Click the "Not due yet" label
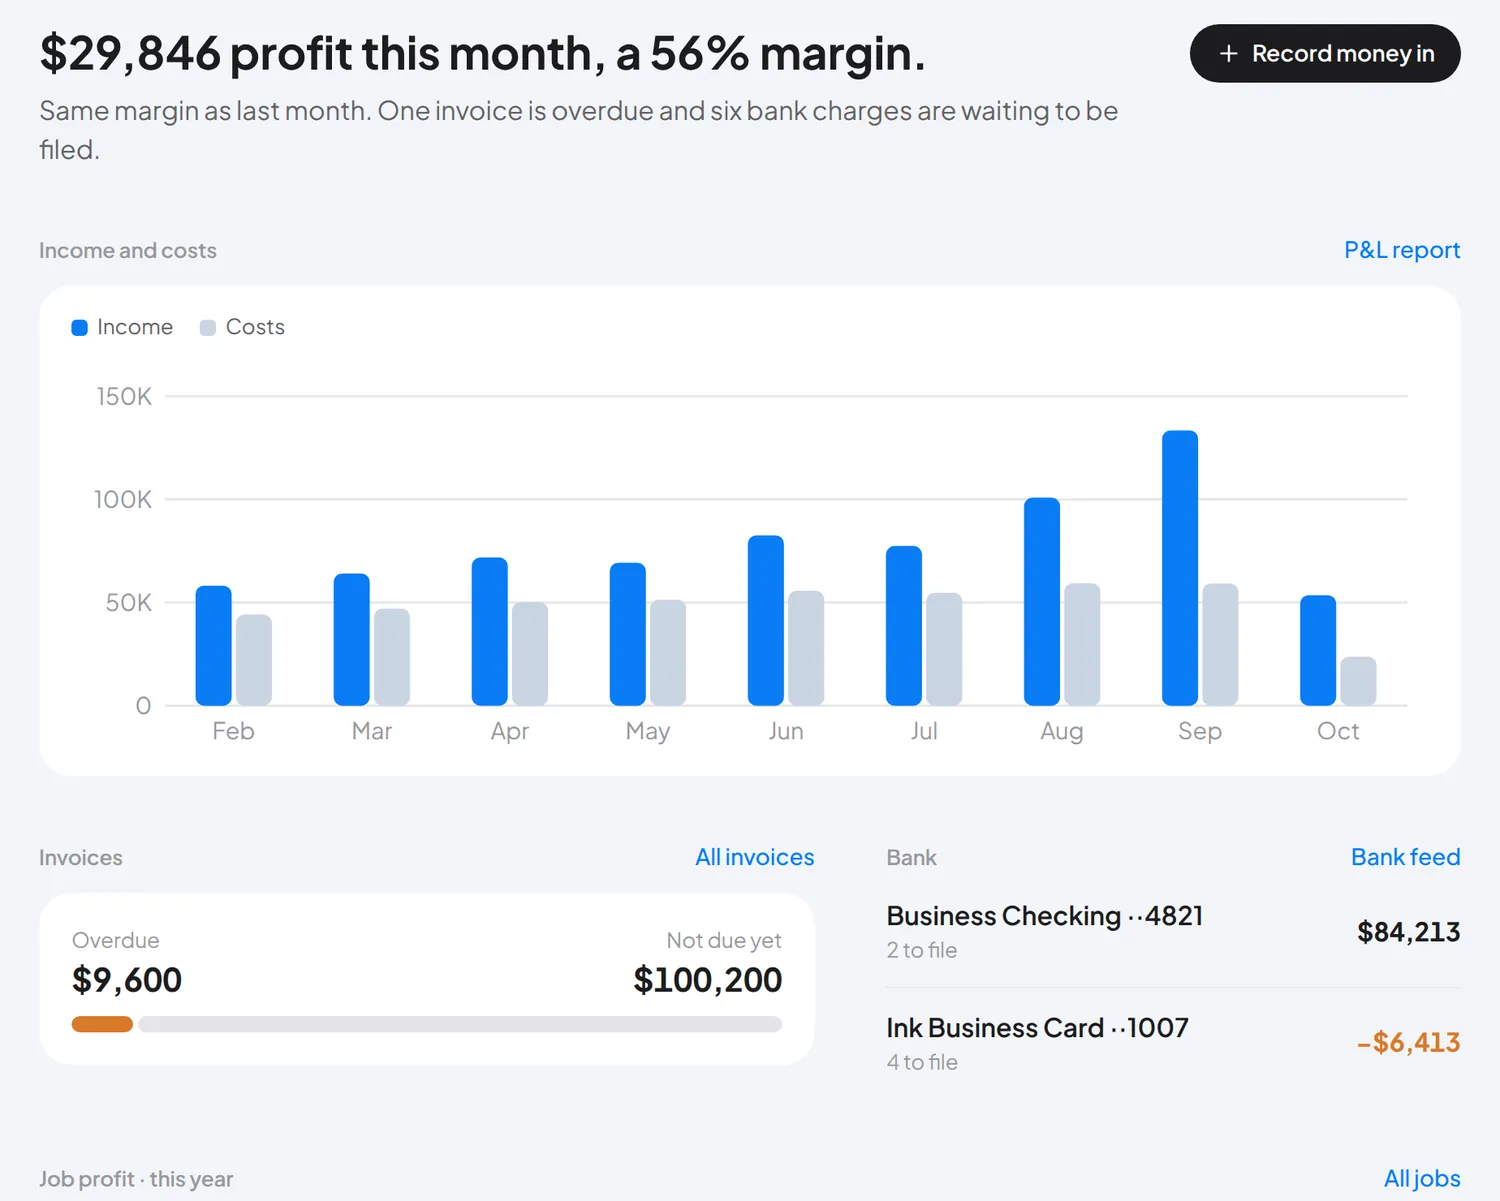Screen dimensions: 1500x1201 click(x=724, y=941)
